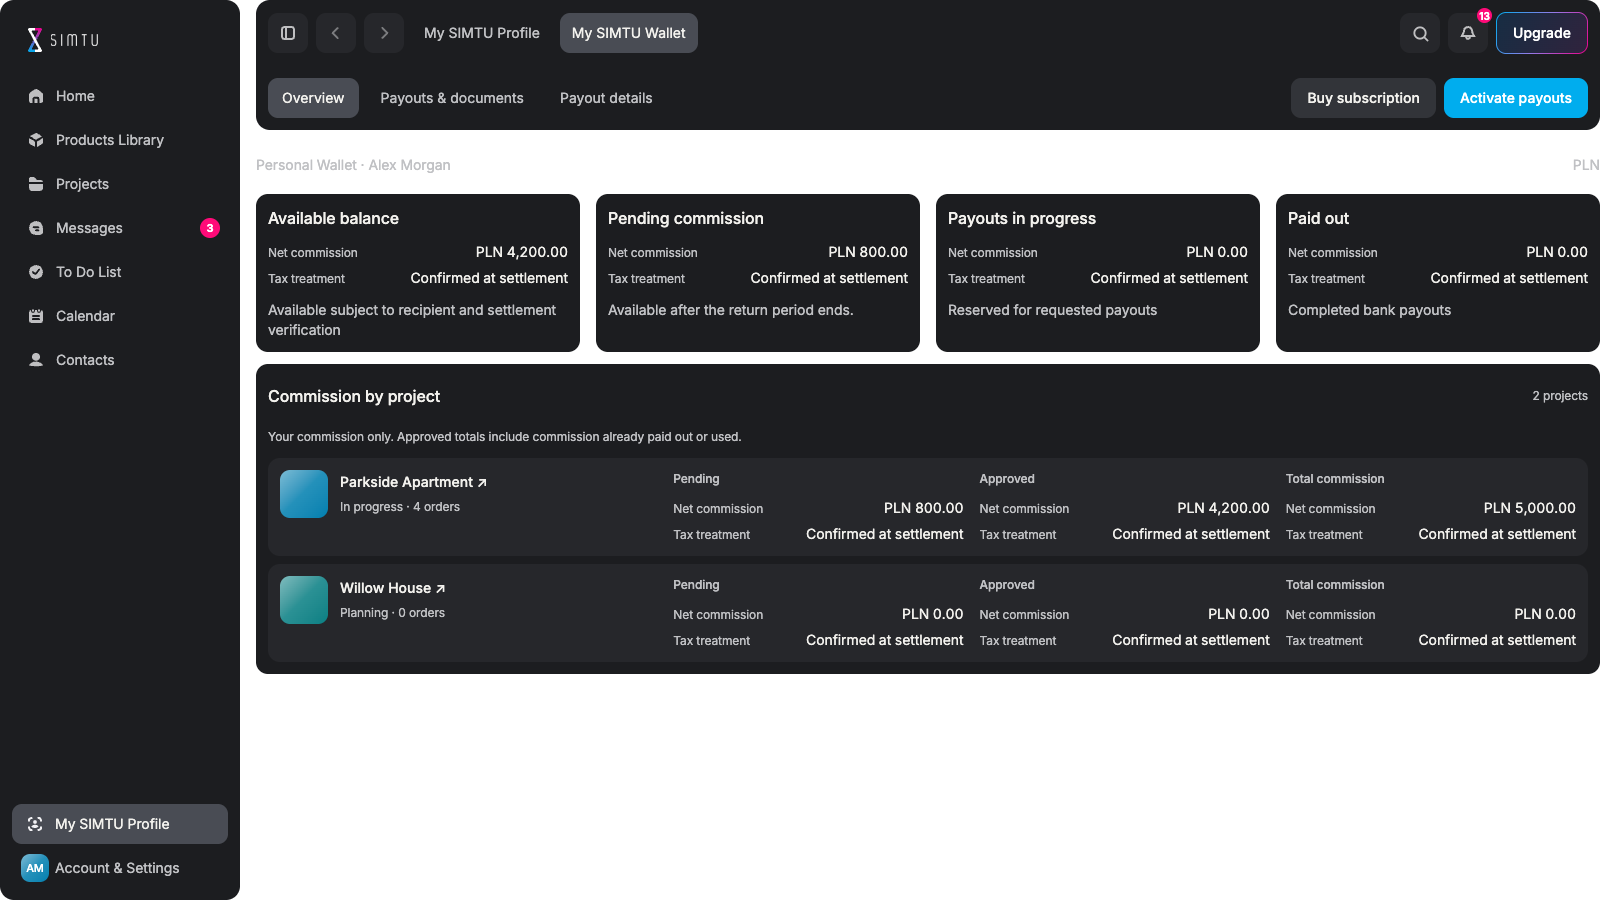The width and height of the screenshot is (1600, 900).
Task: Open Account & Settings
Action: click(120, 868)
